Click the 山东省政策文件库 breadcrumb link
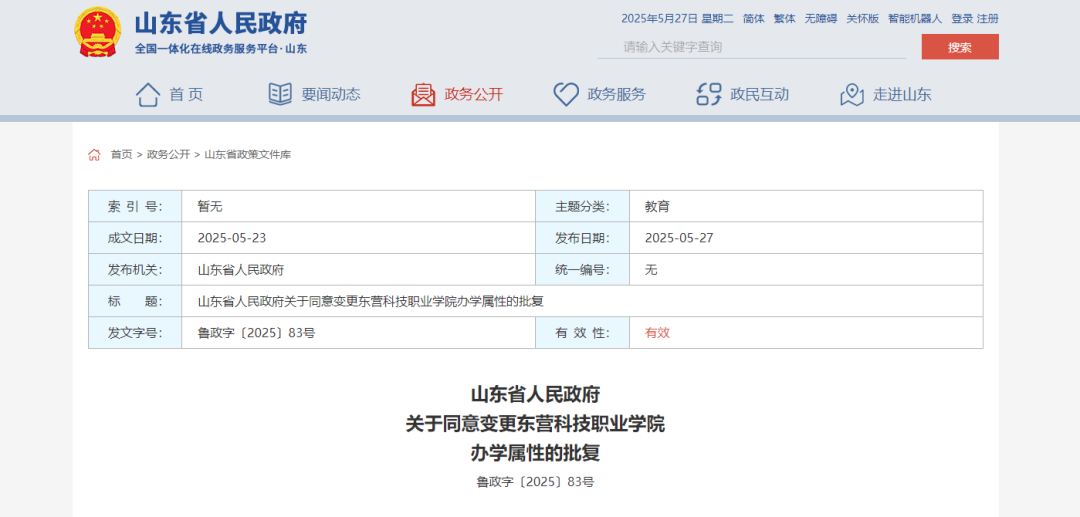This screenshot has height=517, width=1080. 247,155
